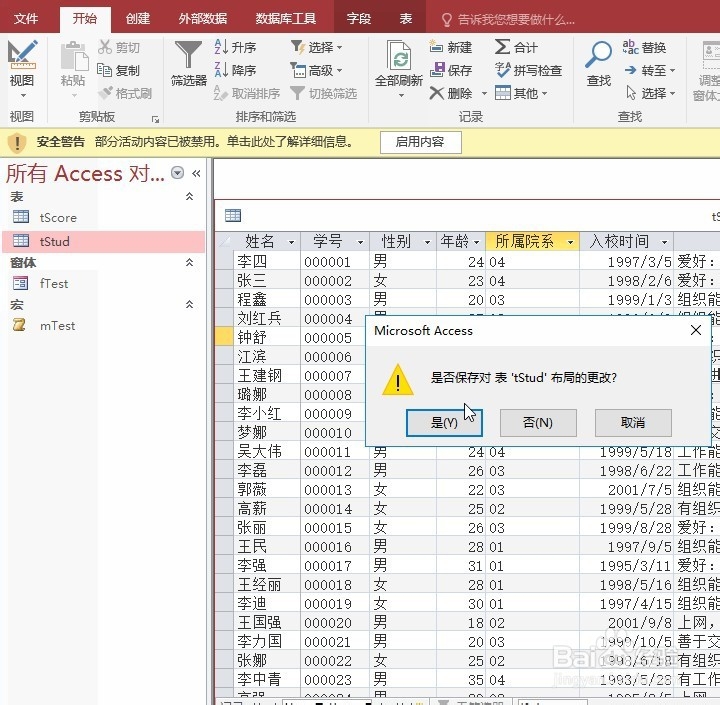Switch to the 表 (Table) ribbon tab
720x705 pixels.
click(405, 19)
